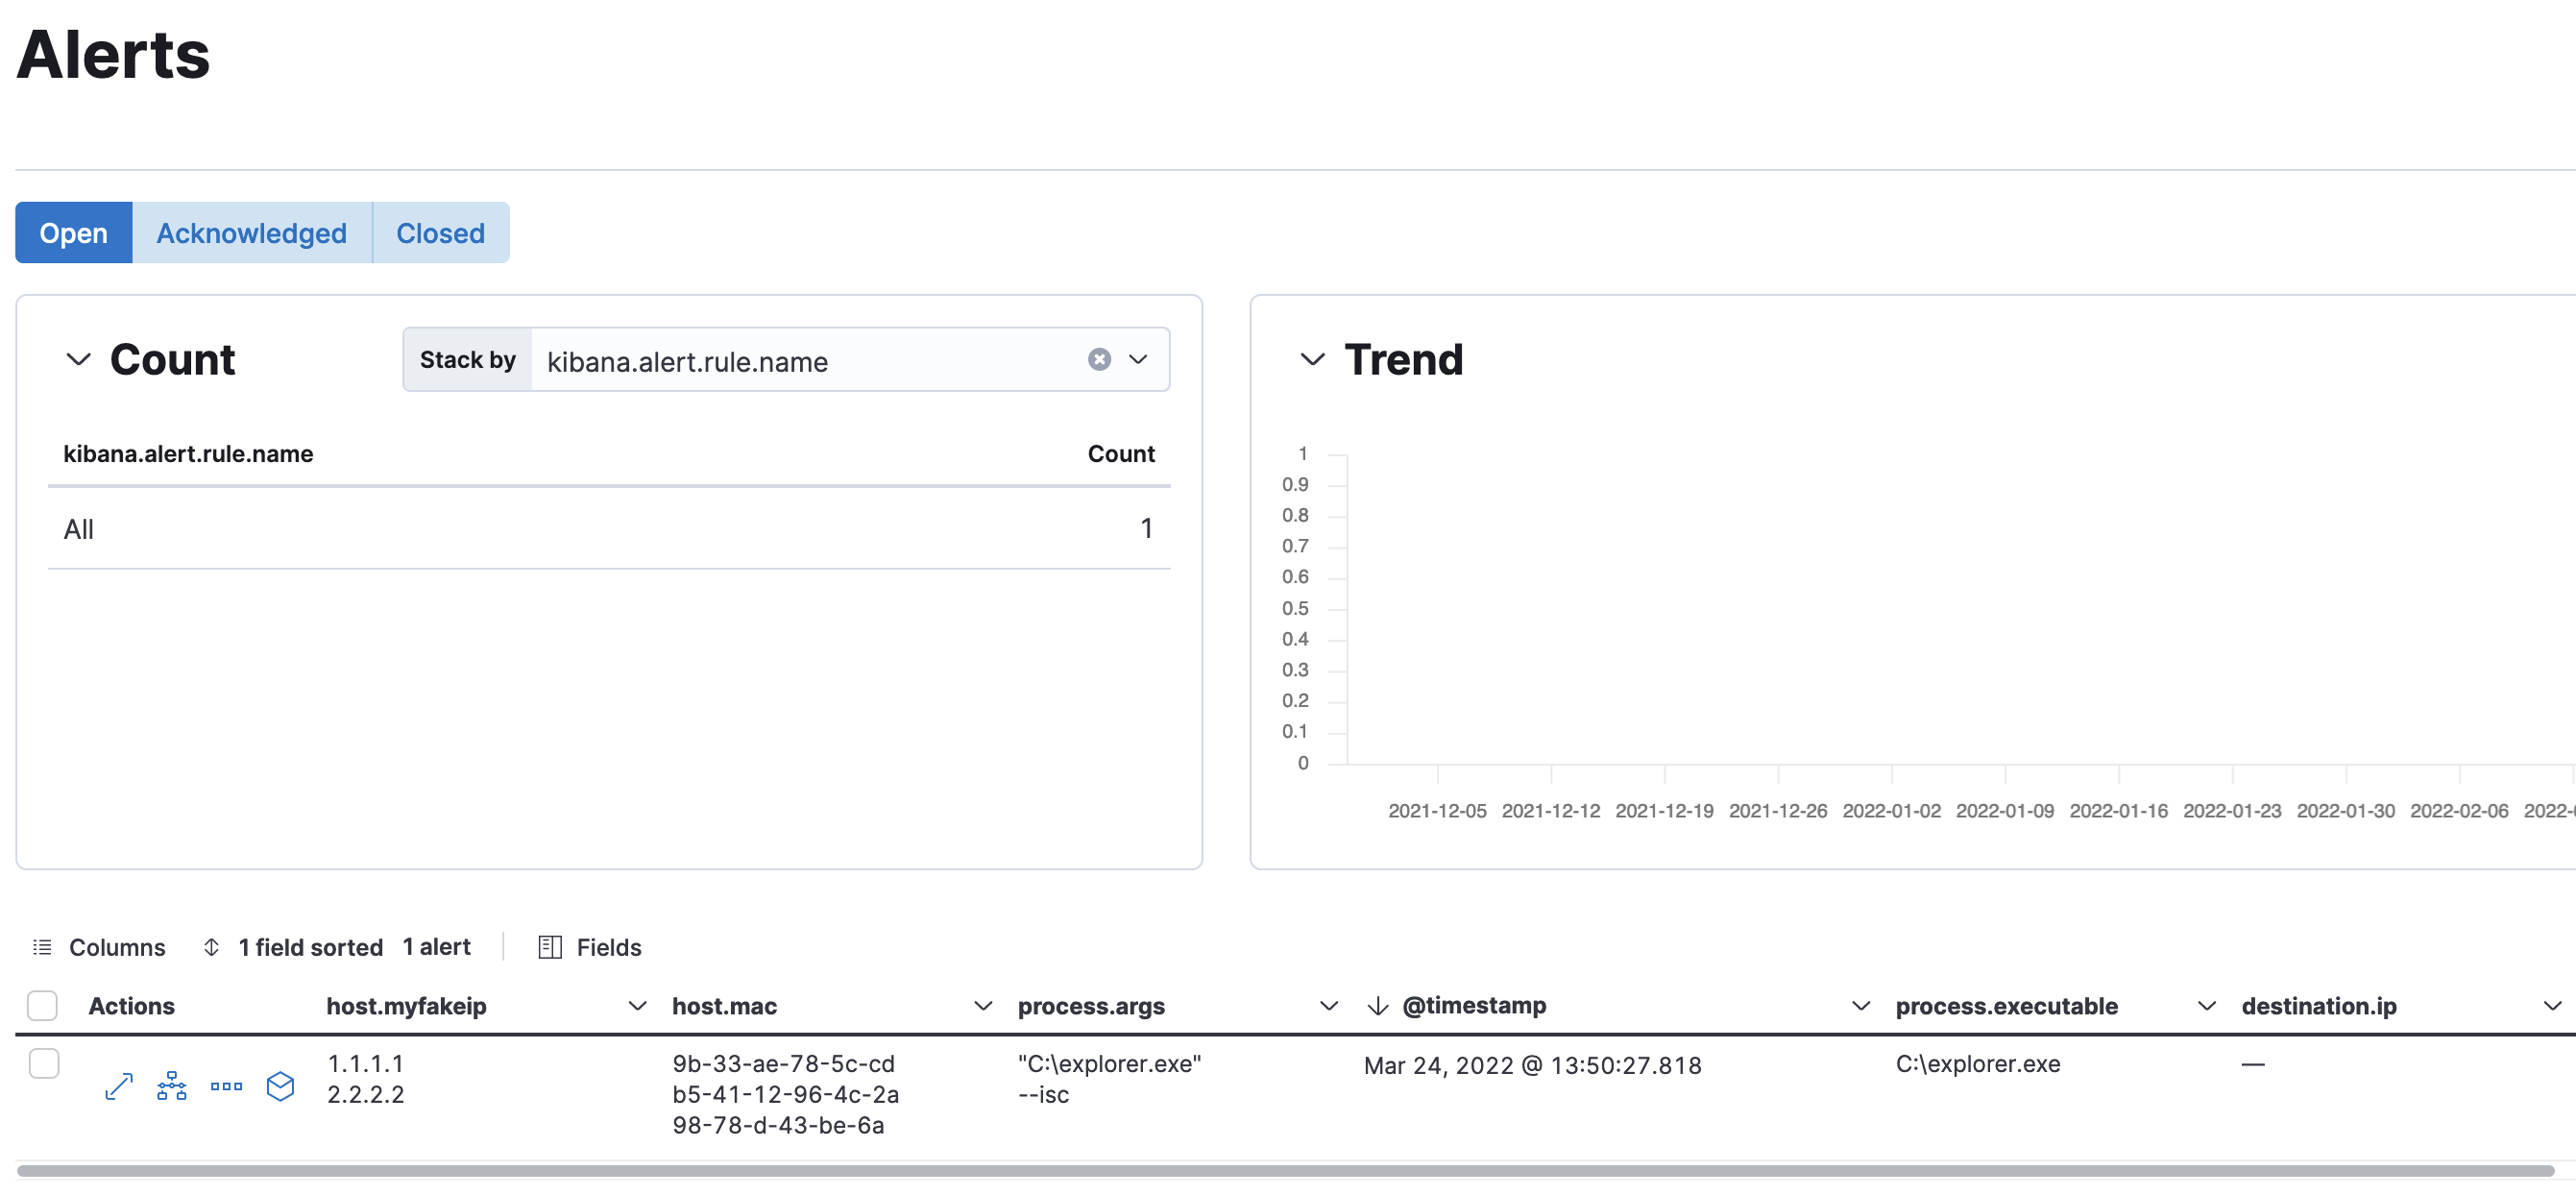Click the descending sort arrow on @timestamp
This screenshot has height=1195, width=2576.
pos(1377,1006)
